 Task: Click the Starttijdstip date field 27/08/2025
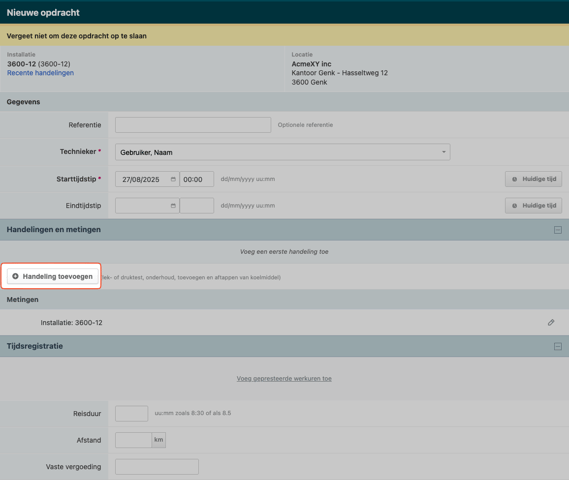click(147, 179)
